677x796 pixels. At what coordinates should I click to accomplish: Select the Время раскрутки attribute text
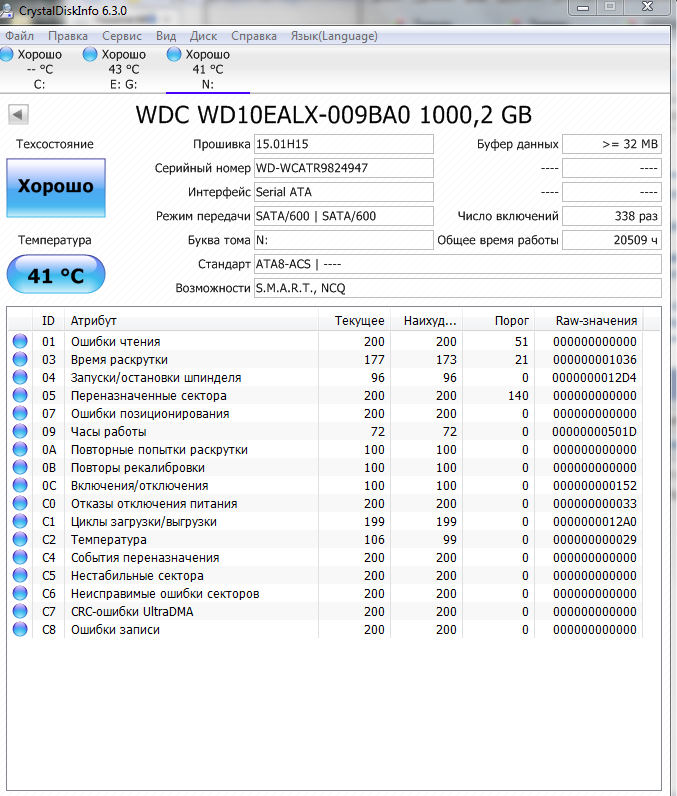(x=119, y=360)
